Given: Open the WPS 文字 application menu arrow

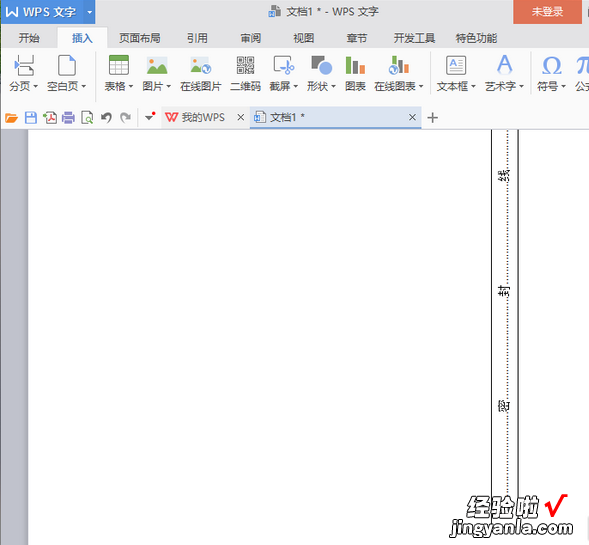Looking at the screenshot, I should tap(89, 12).
